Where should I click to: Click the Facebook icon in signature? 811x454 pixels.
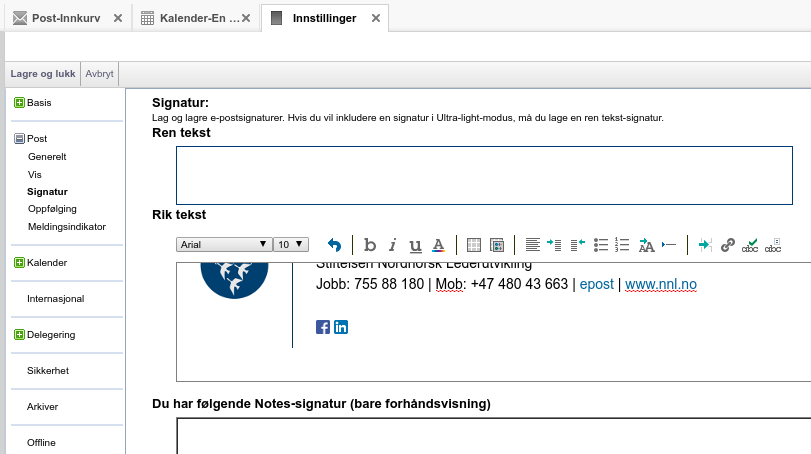click(323, 327)
